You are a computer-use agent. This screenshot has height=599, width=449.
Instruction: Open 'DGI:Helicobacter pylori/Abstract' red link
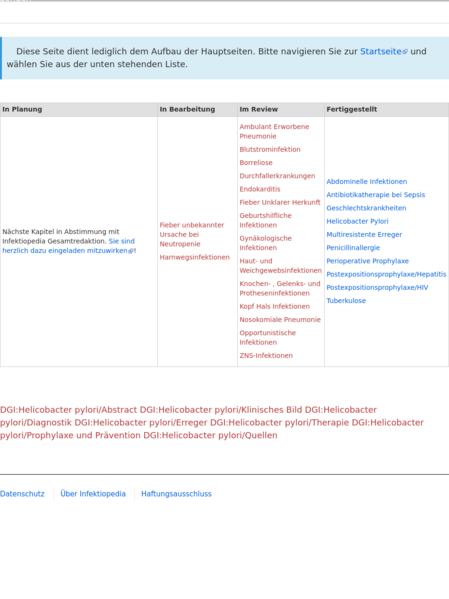click(x=68, y=410)
